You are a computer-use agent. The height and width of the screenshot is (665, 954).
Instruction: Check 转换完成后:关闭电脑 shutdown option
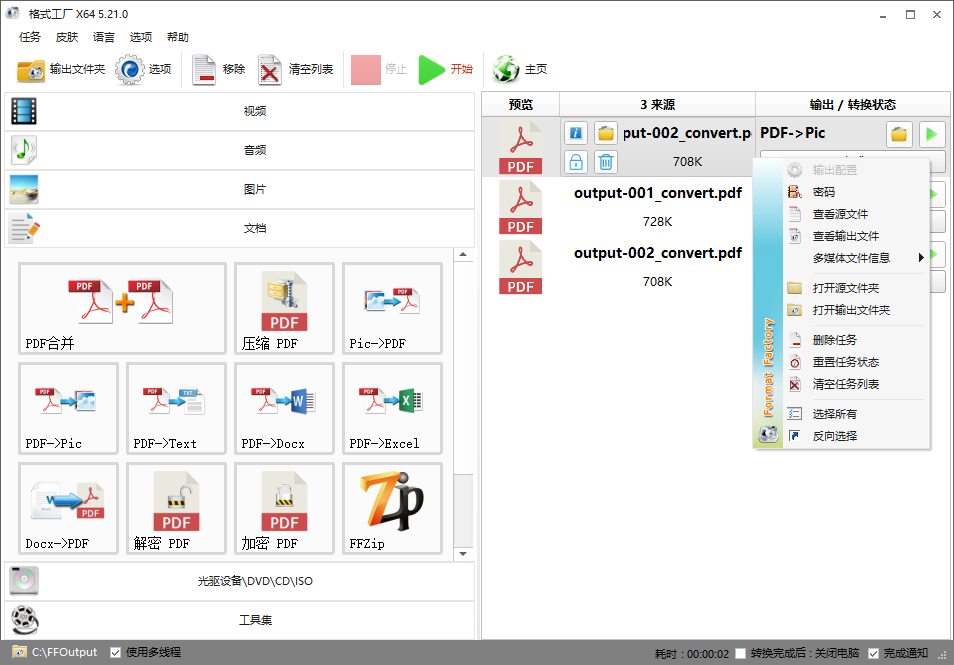738,652
